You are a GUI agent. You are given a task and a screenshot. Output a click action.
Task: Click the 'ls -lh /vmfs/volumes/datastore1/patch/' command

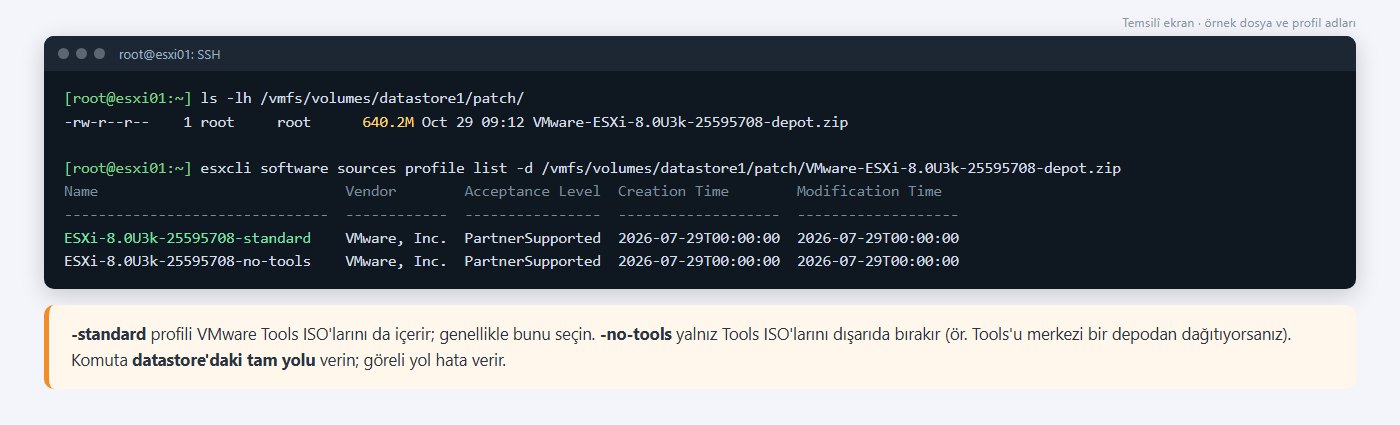tap(363, 99)
